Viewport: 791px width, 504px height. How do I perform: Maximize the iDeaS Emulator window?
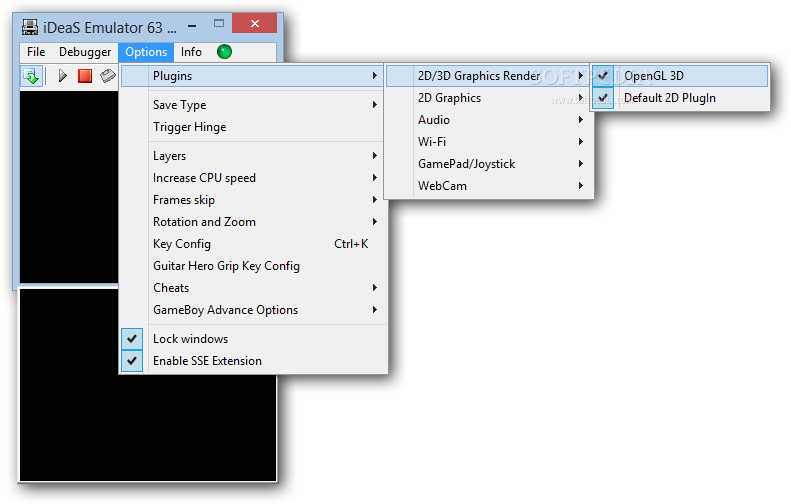(218, 24)
